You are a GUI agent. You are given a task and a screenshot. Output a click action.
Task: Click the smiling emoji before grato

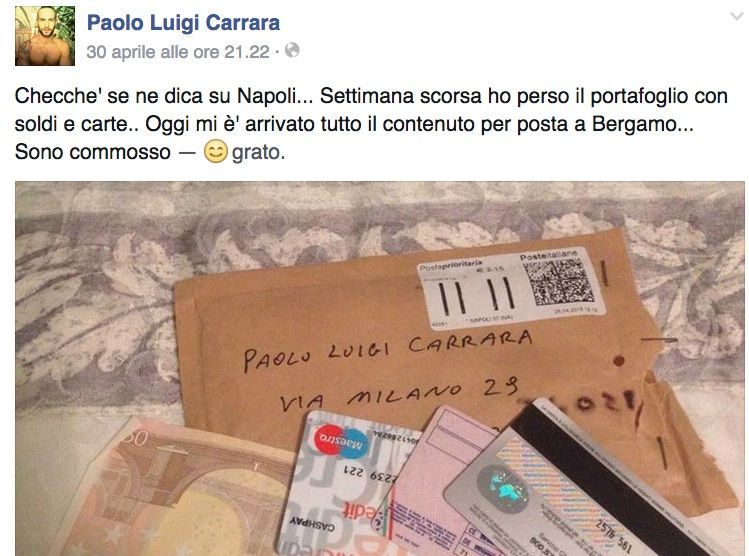[215, 151]
